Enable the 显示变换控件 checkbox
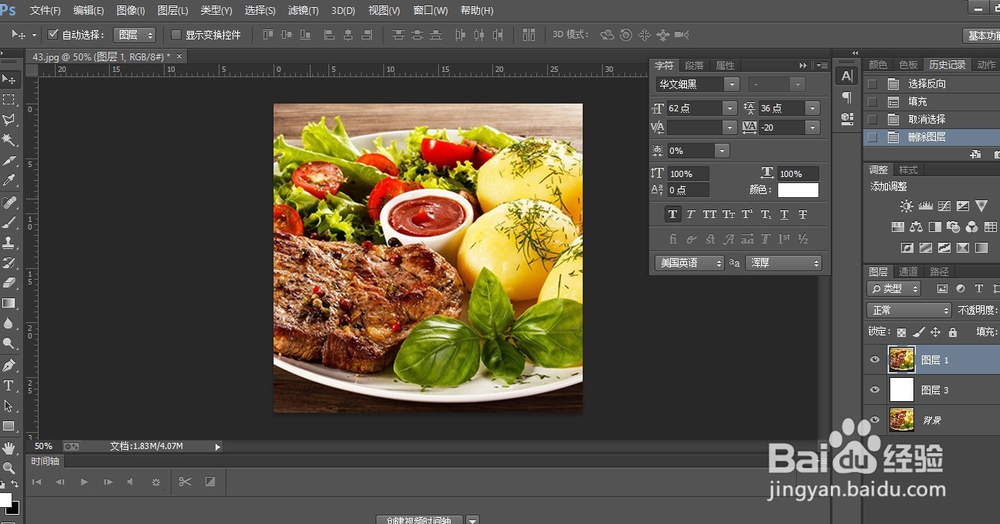 pyautogui.click(x=176, y=34)
